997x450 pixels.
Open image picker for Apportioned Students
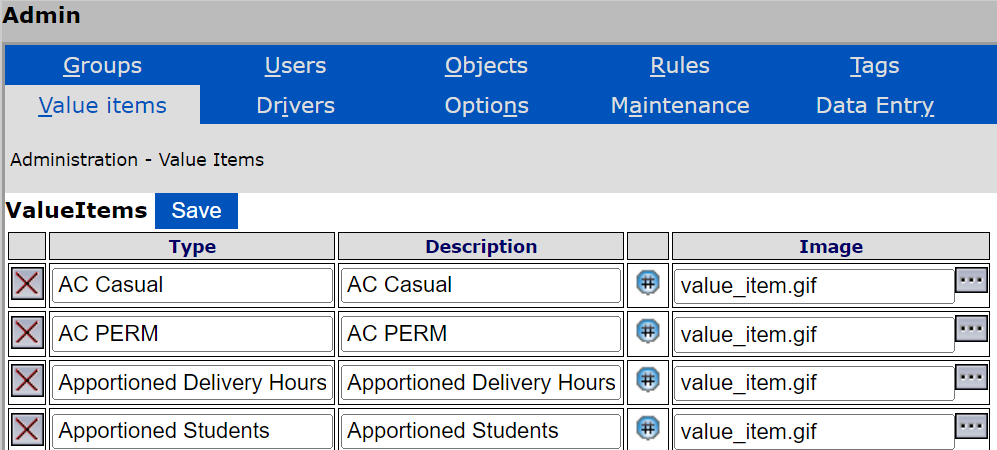coord(971,426)
